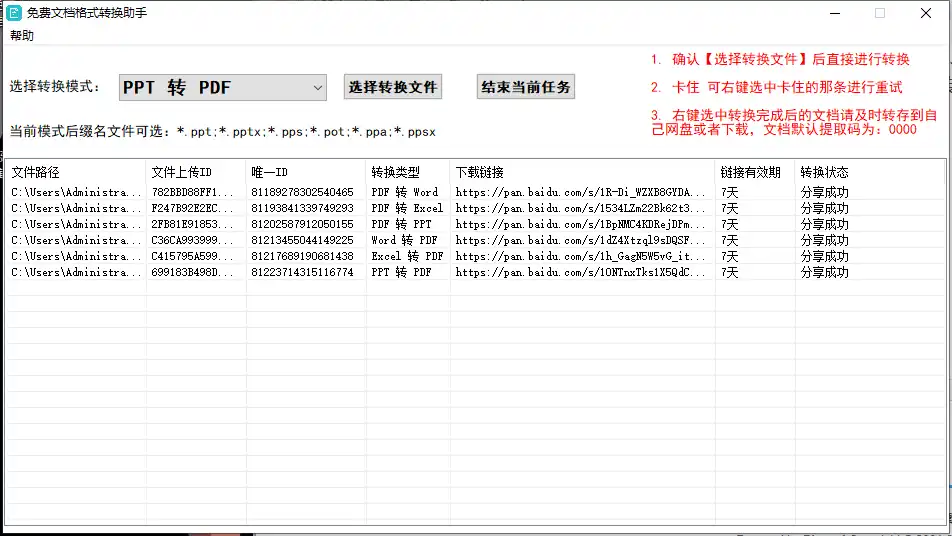Close the 免费文档格式转换助手 window
This screenshot has height=536, width=952.
click(926, 13)
